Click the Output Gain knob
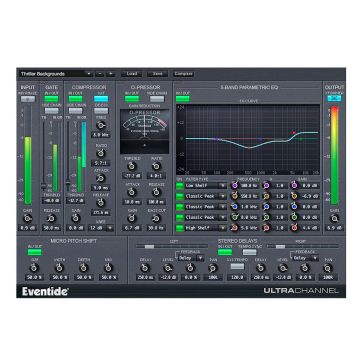Image resolution: width=360 pixels, height=360 pixels. (x=334, y=219)
